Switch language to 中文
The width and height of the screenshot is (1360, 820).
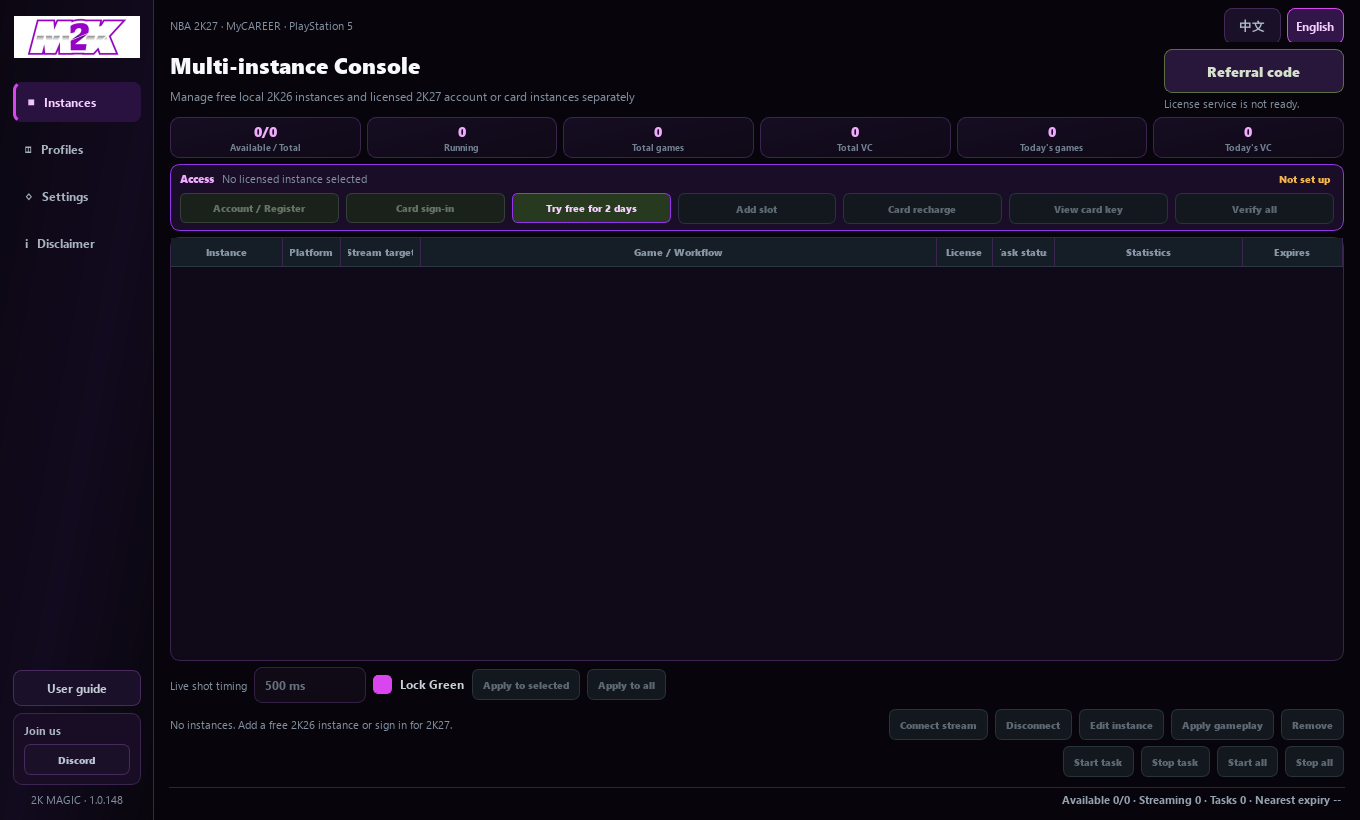point(1252,26)
